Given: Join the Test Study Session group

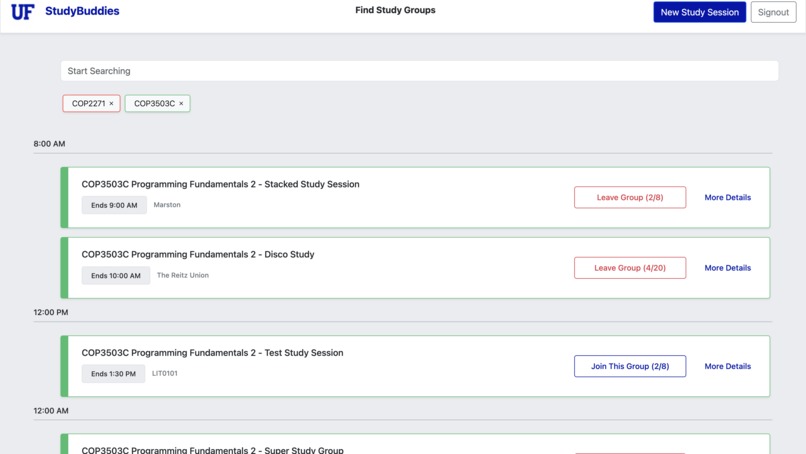Looking at the screenshot, I should [x=630, y=366].
